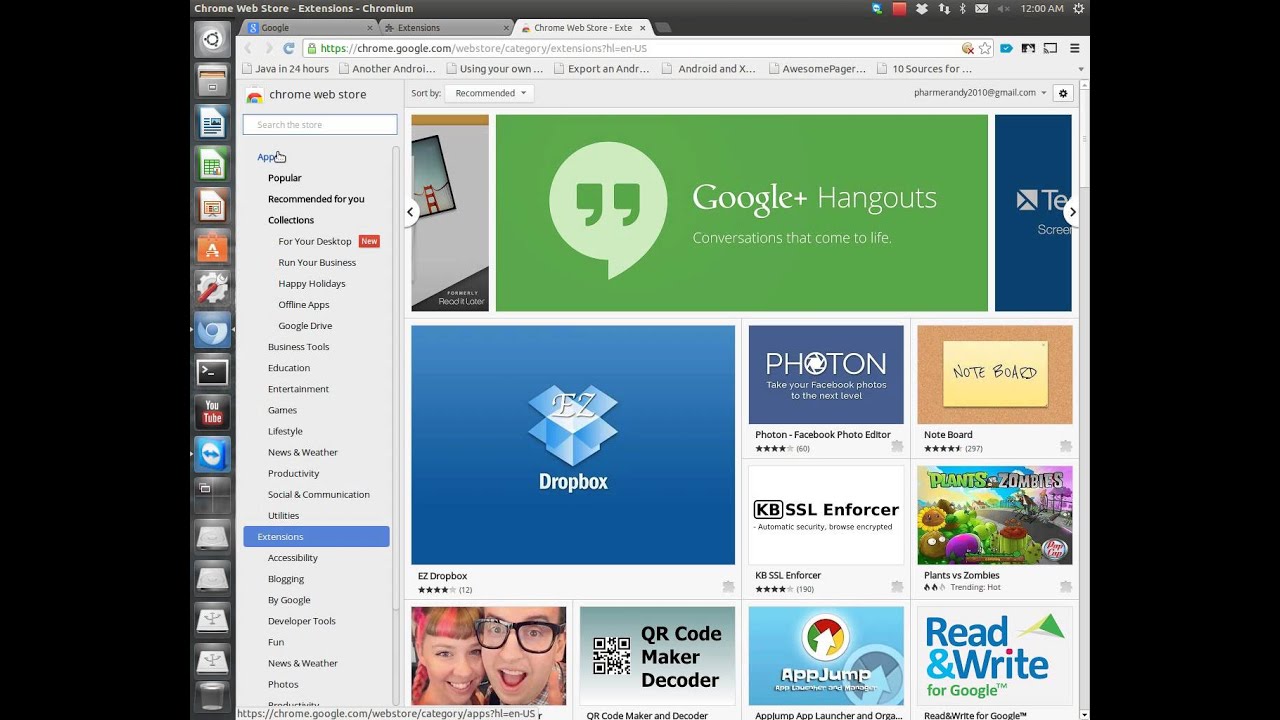The image size is (1280, 720).
Task: Open Java in 24 hours bookmark
Action: coord(286,69)
